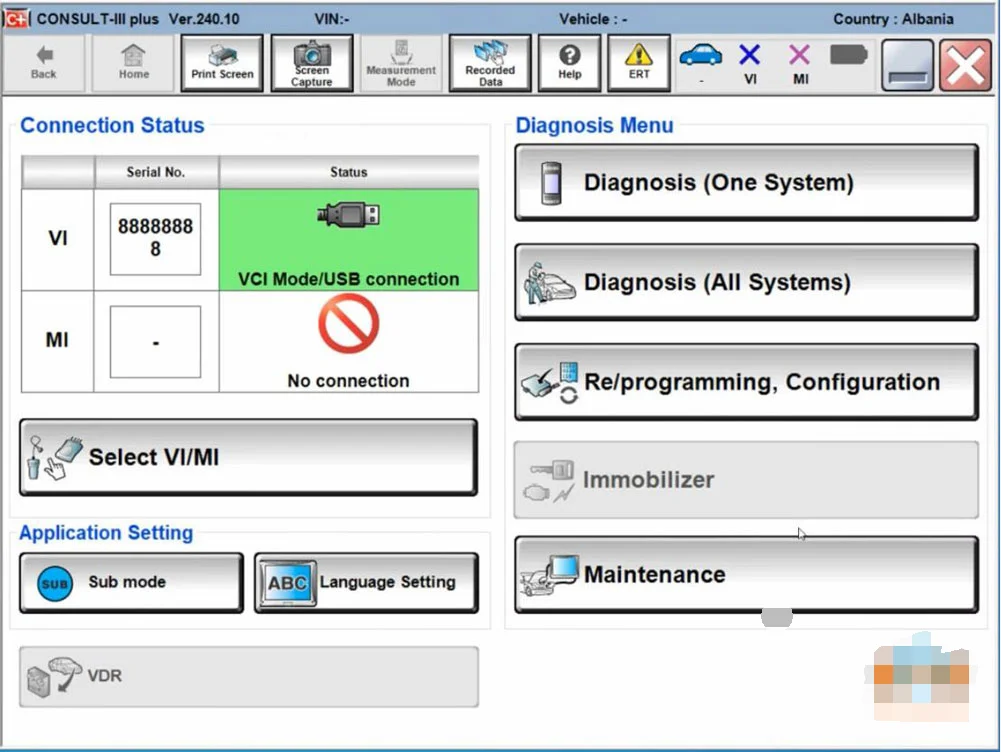Click the battery status icon
The height and width of the screenshot is (752, 1001).
click(848, 58)
